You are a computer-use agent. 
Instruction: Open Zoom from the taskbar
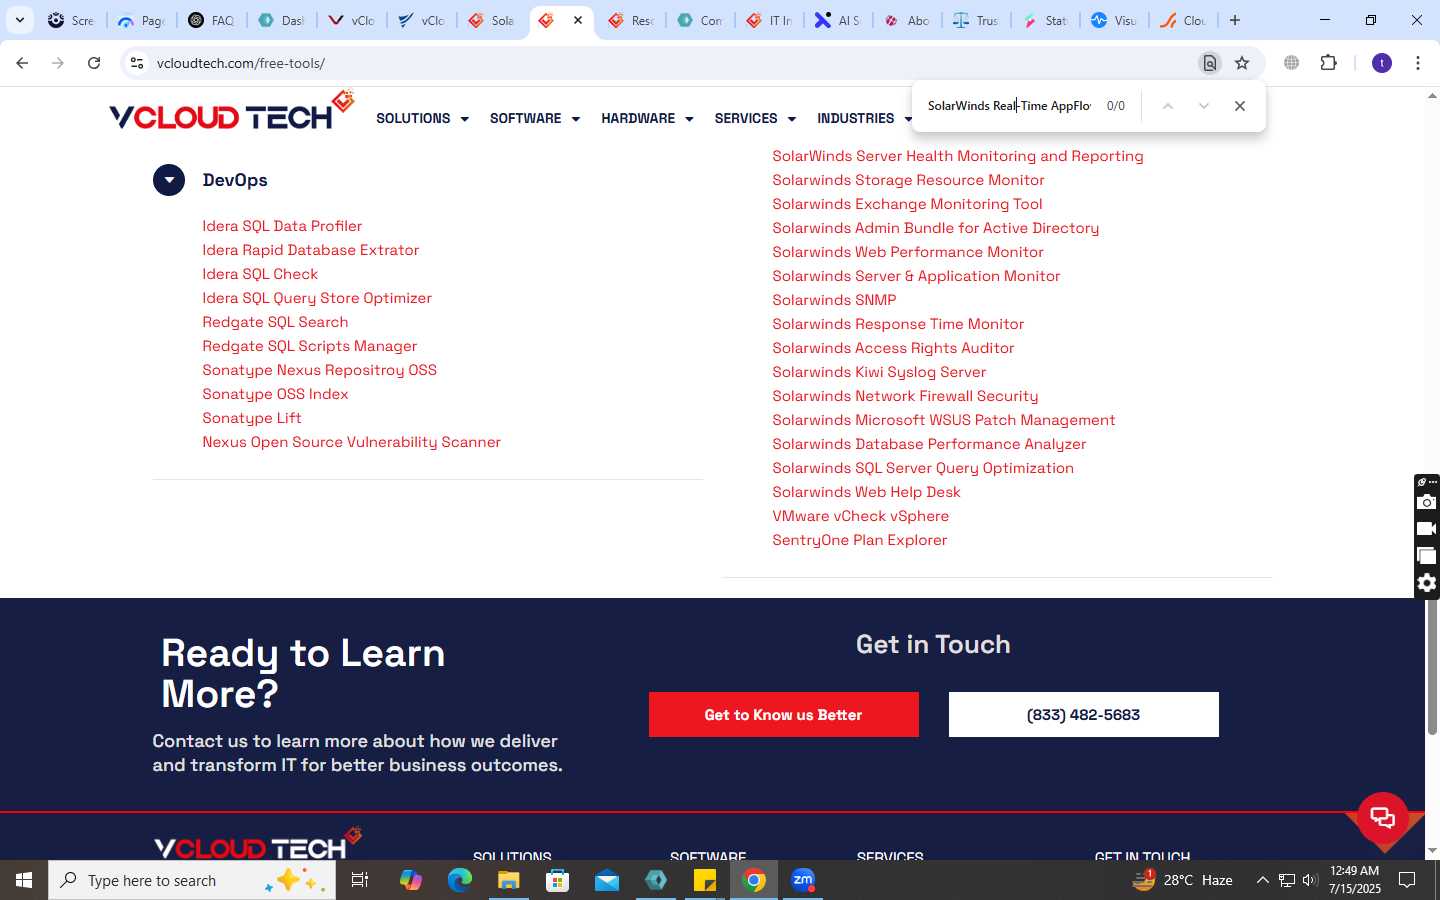[x=803, y=880]
